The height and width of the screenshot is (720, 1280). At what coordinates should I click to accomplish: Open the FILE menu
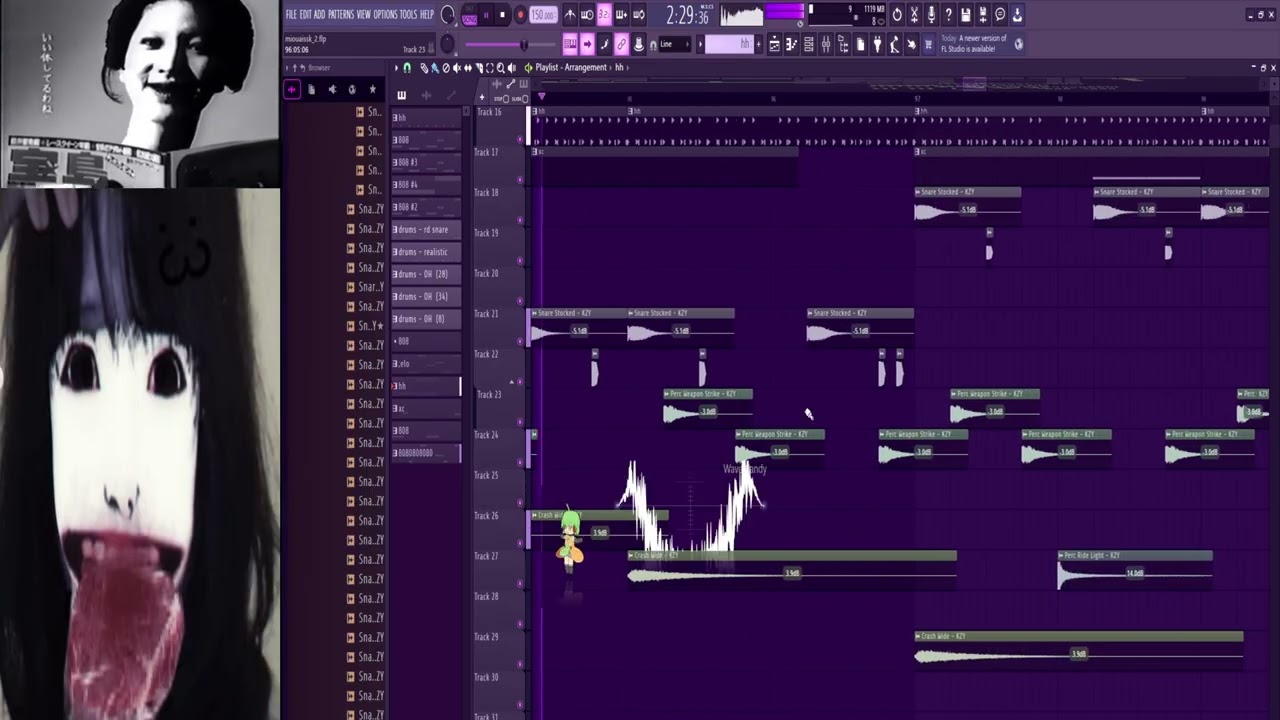tap(291, 14)
